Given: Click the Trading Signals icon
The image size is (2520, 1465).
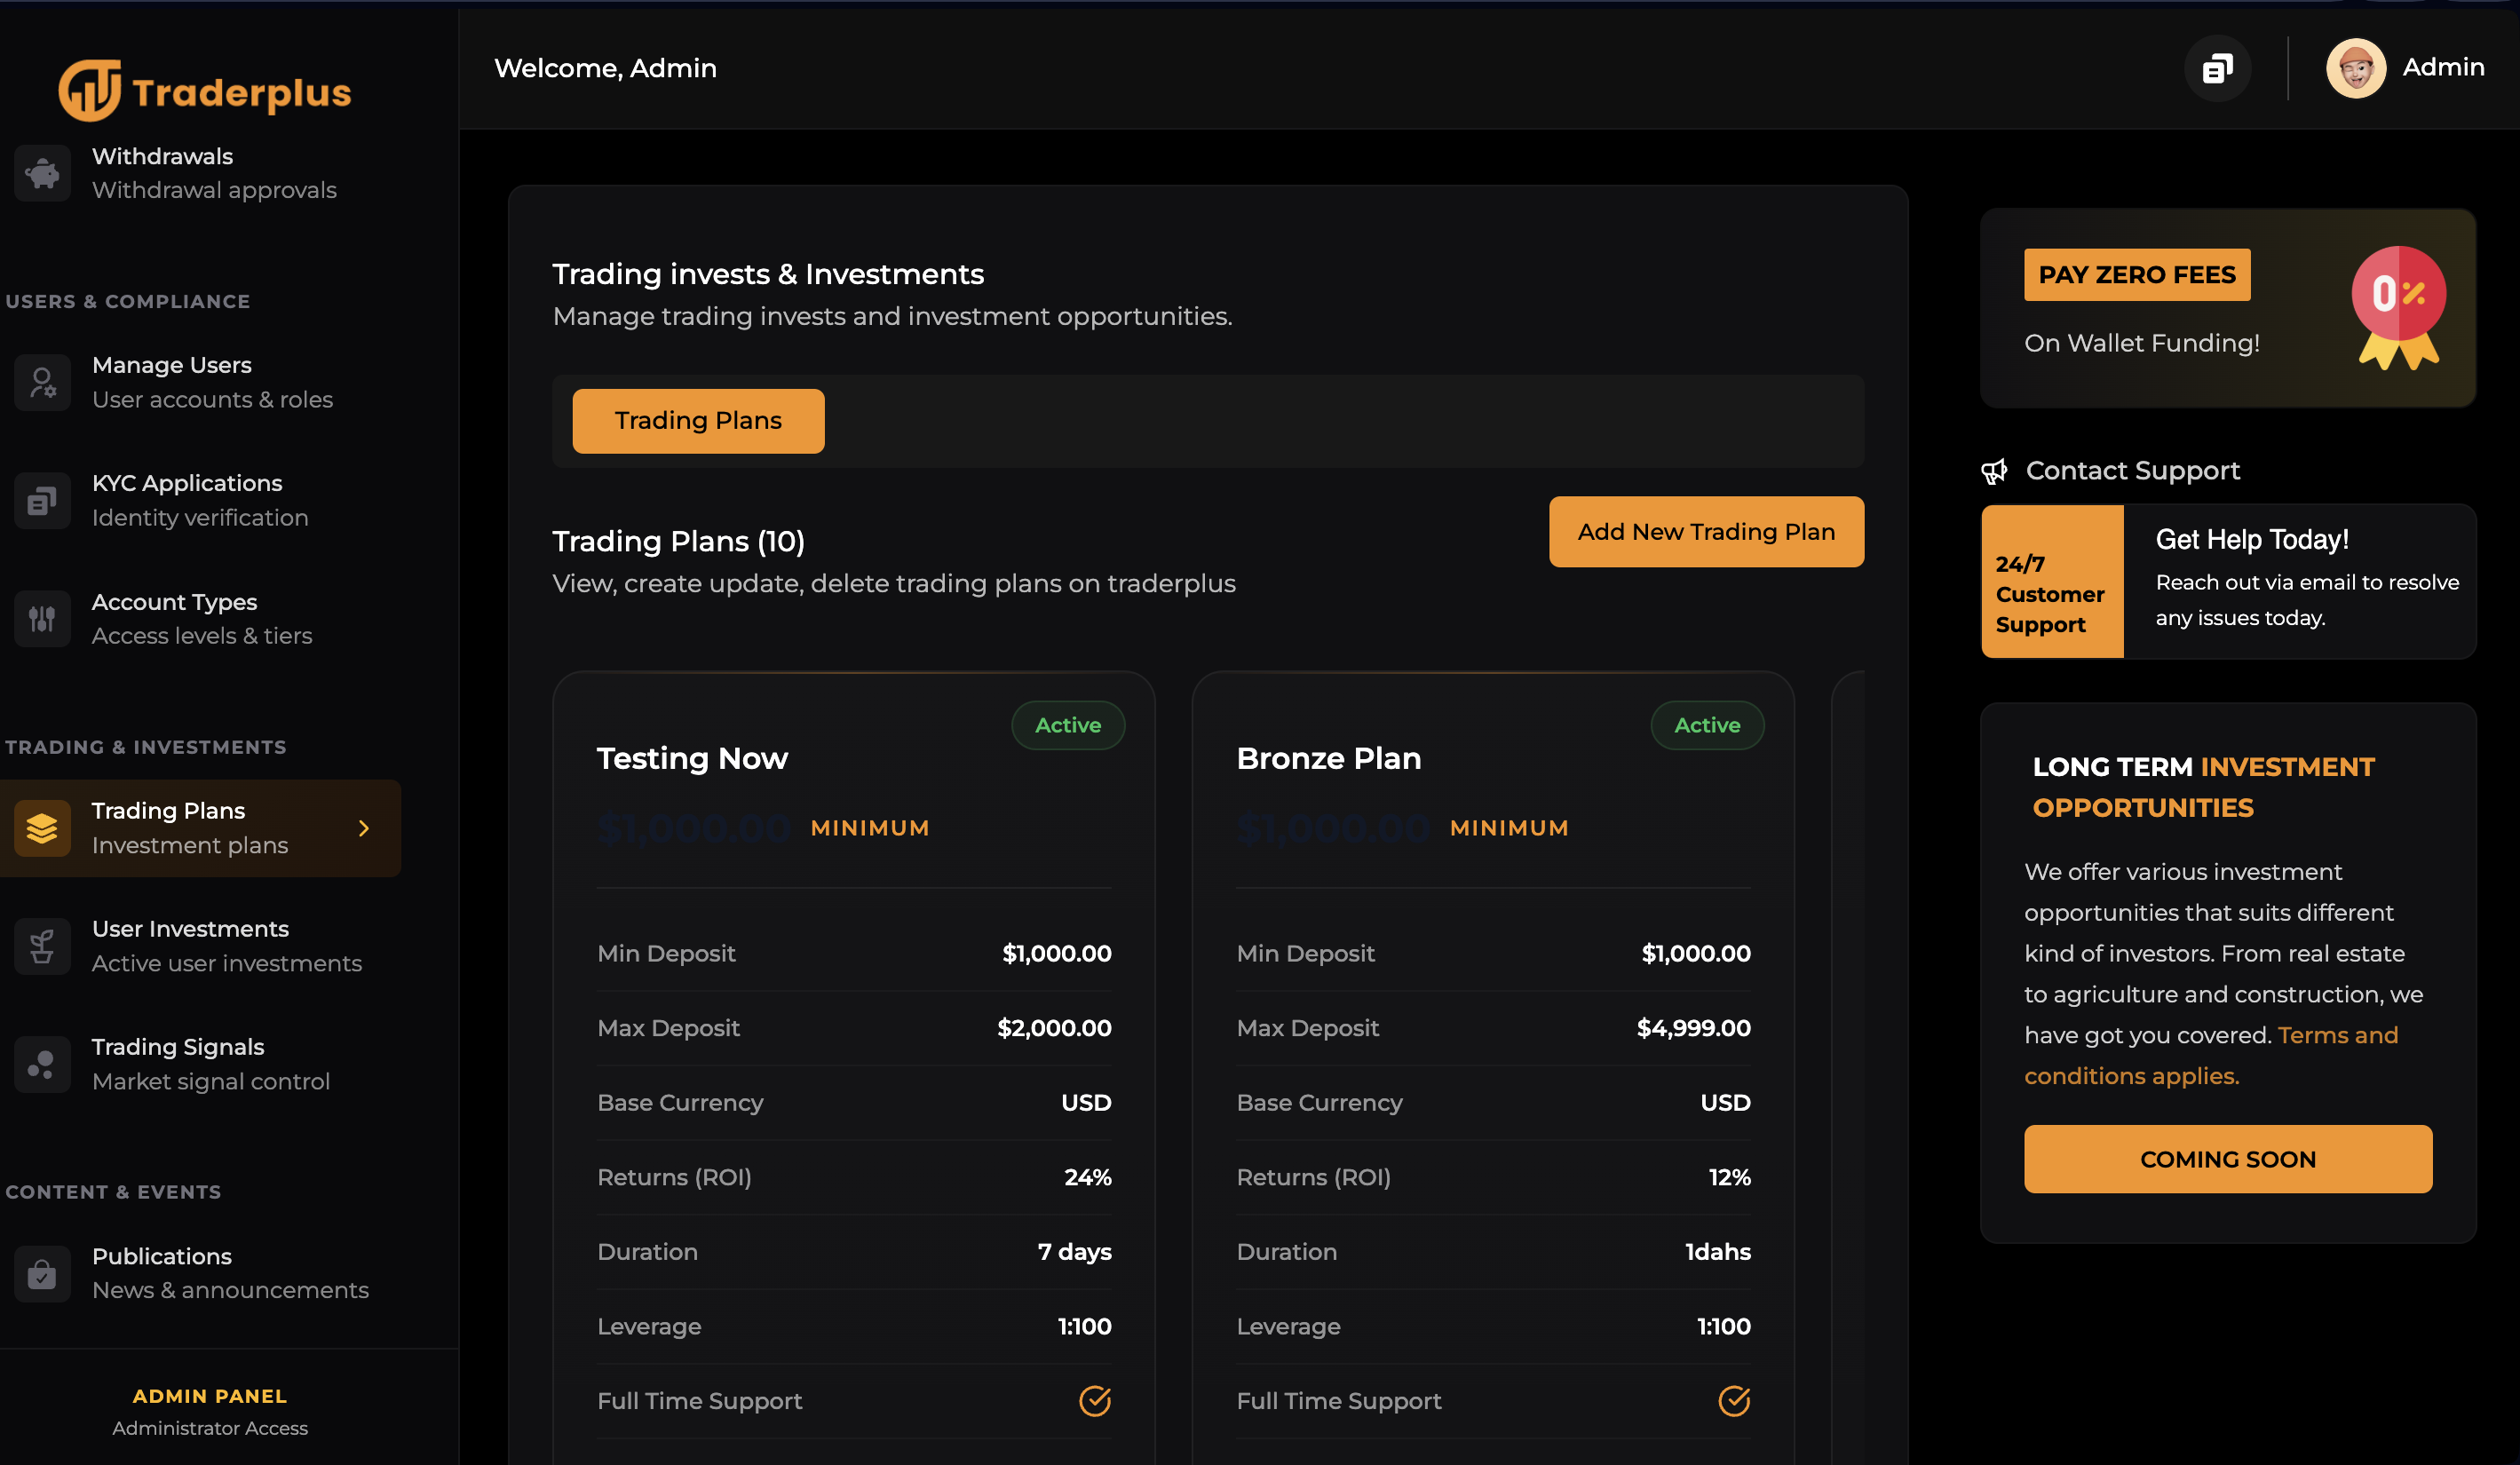Looking at the screenshot, I should [42, 1064].
